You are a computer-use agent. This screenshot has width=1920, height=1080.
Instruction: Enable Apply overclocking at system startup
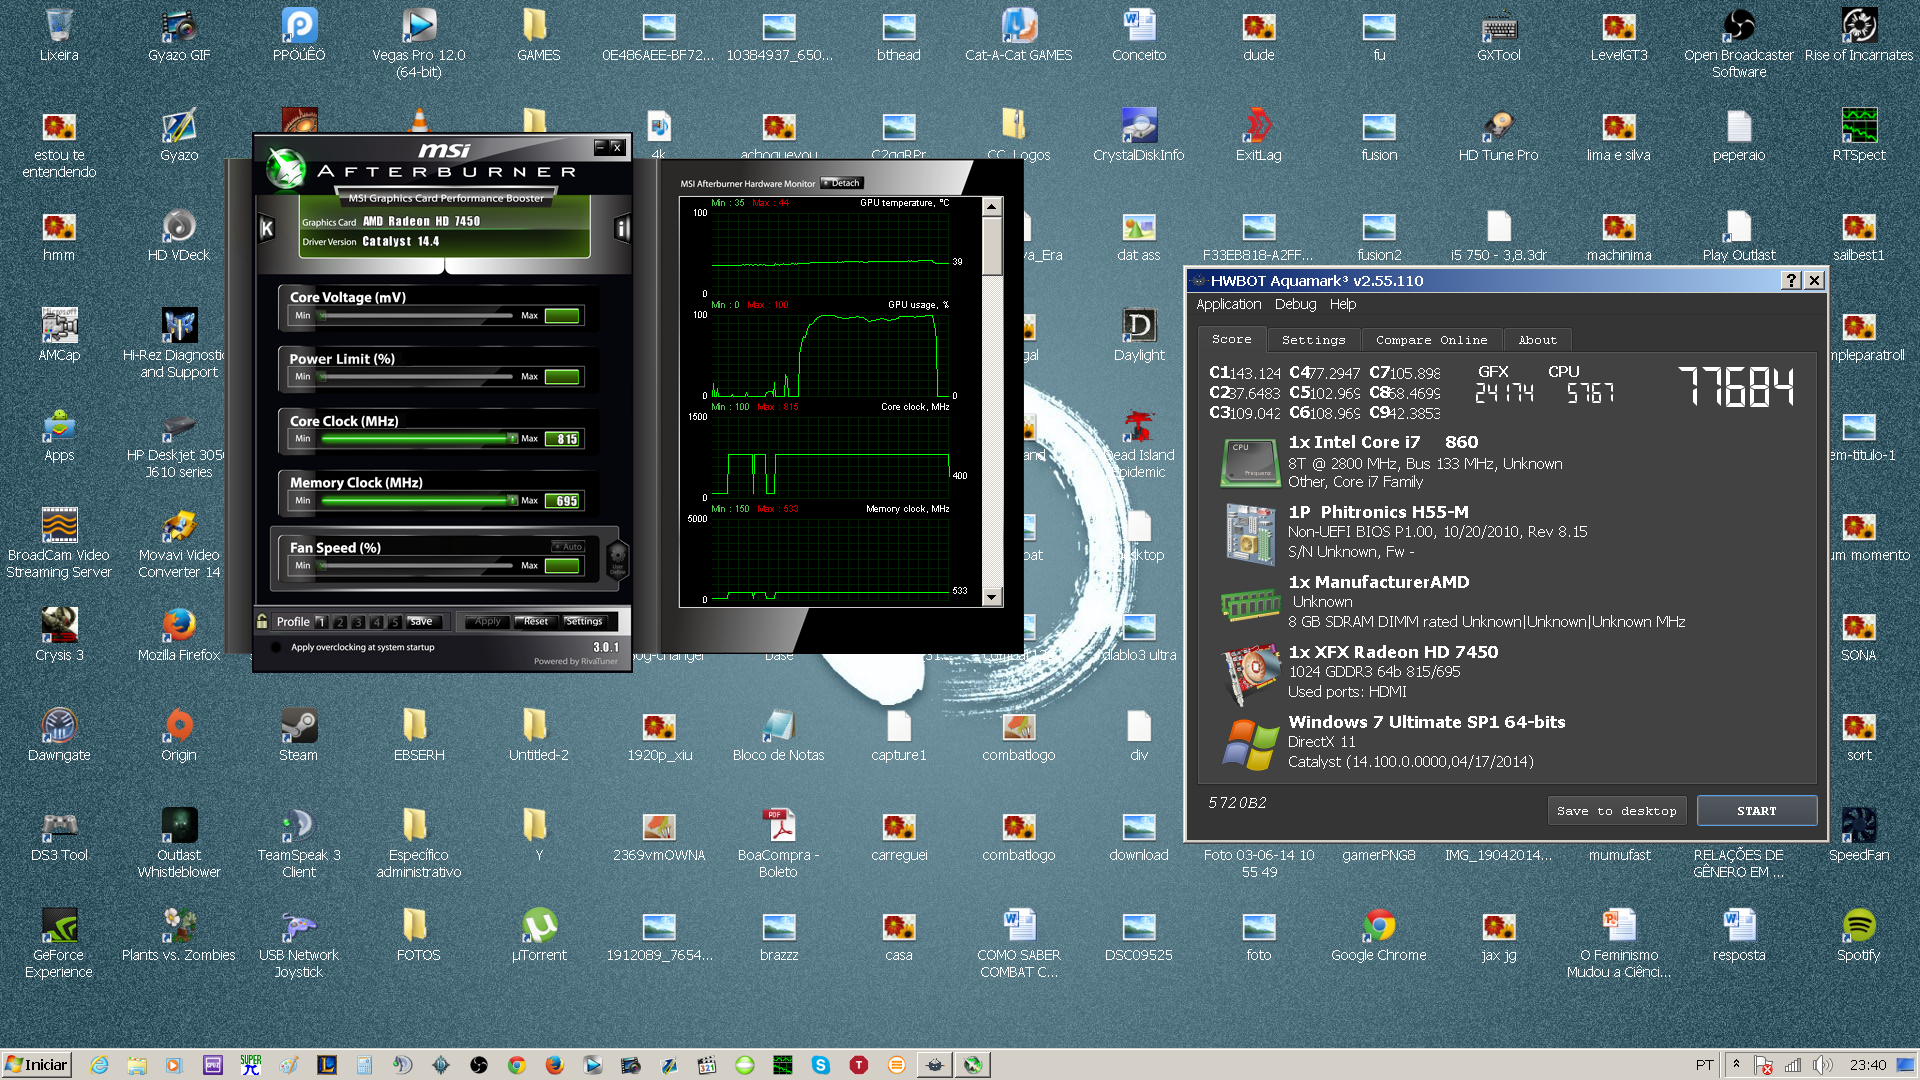(x=276, y=647)
